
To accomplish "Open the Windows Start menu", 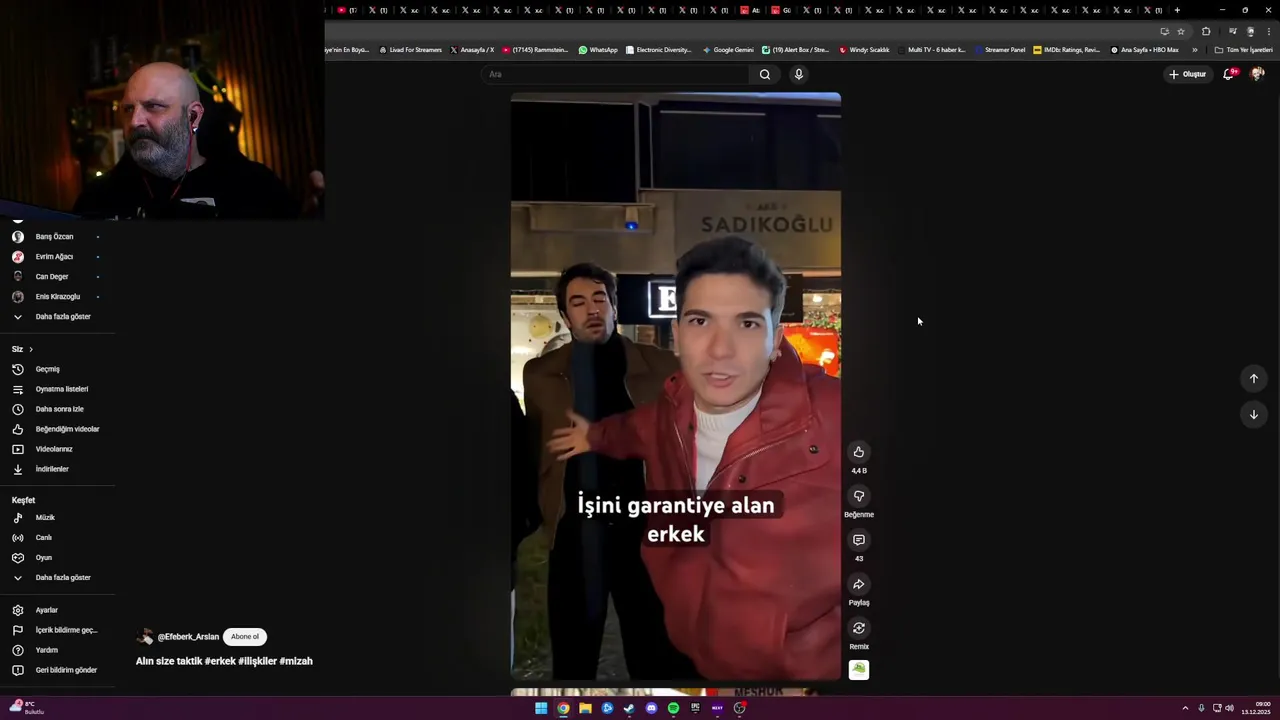I will 541,708.
